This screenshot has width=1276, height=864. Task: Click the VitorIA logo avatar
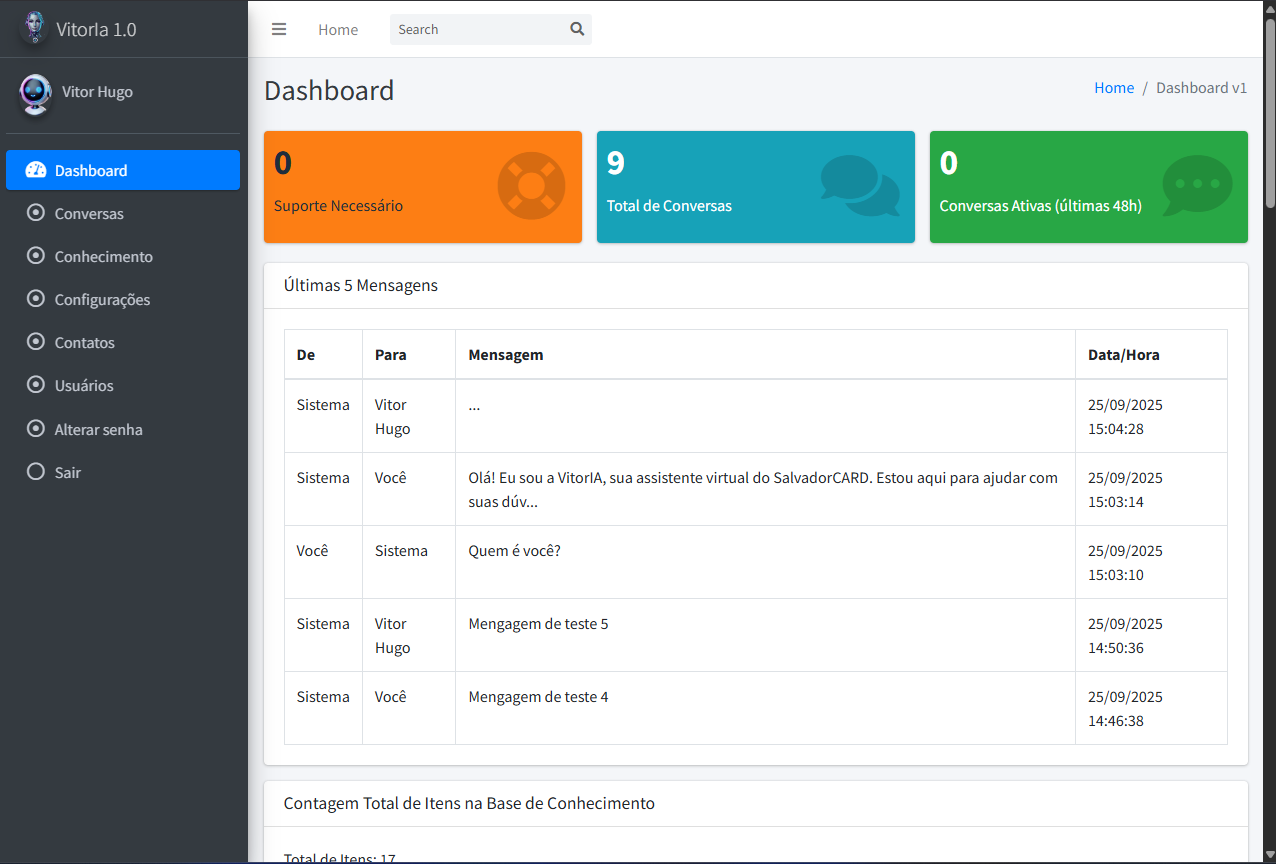click(x=35, y=28)
